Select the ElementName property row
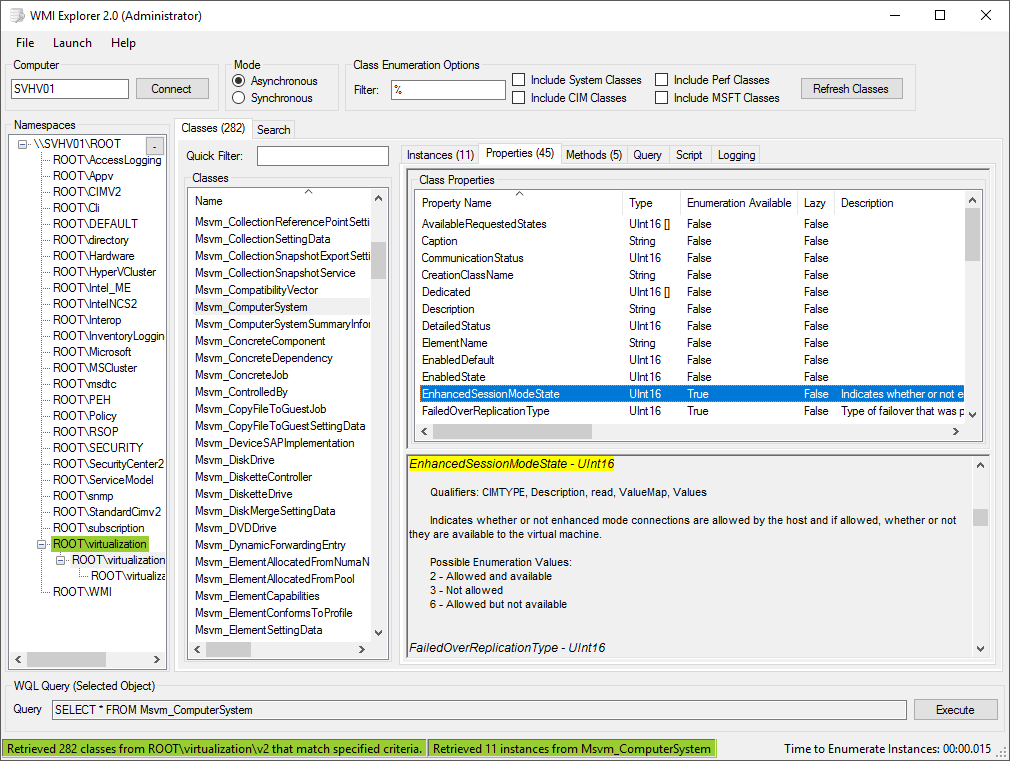Viewport: 1010px width, 761px height. (692, 343)
